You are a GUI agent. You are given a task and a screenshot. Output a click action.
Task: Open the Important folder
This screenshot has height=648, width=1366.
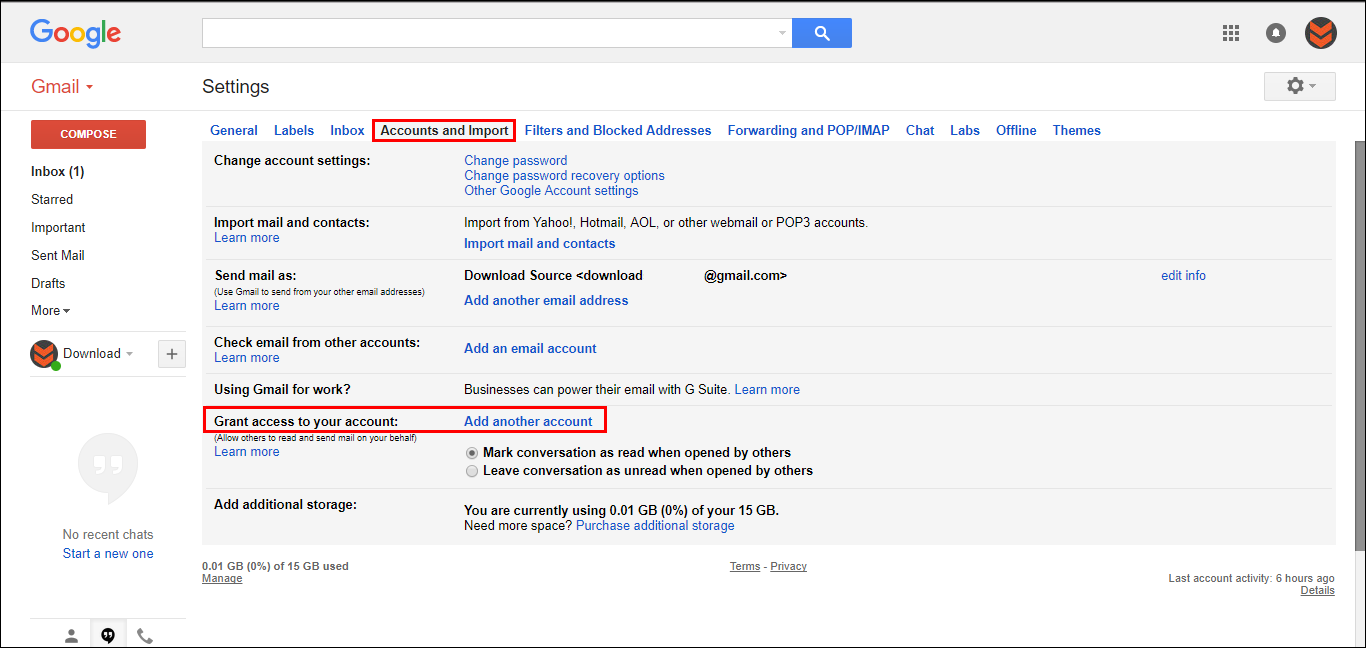(x=58, y=228)
